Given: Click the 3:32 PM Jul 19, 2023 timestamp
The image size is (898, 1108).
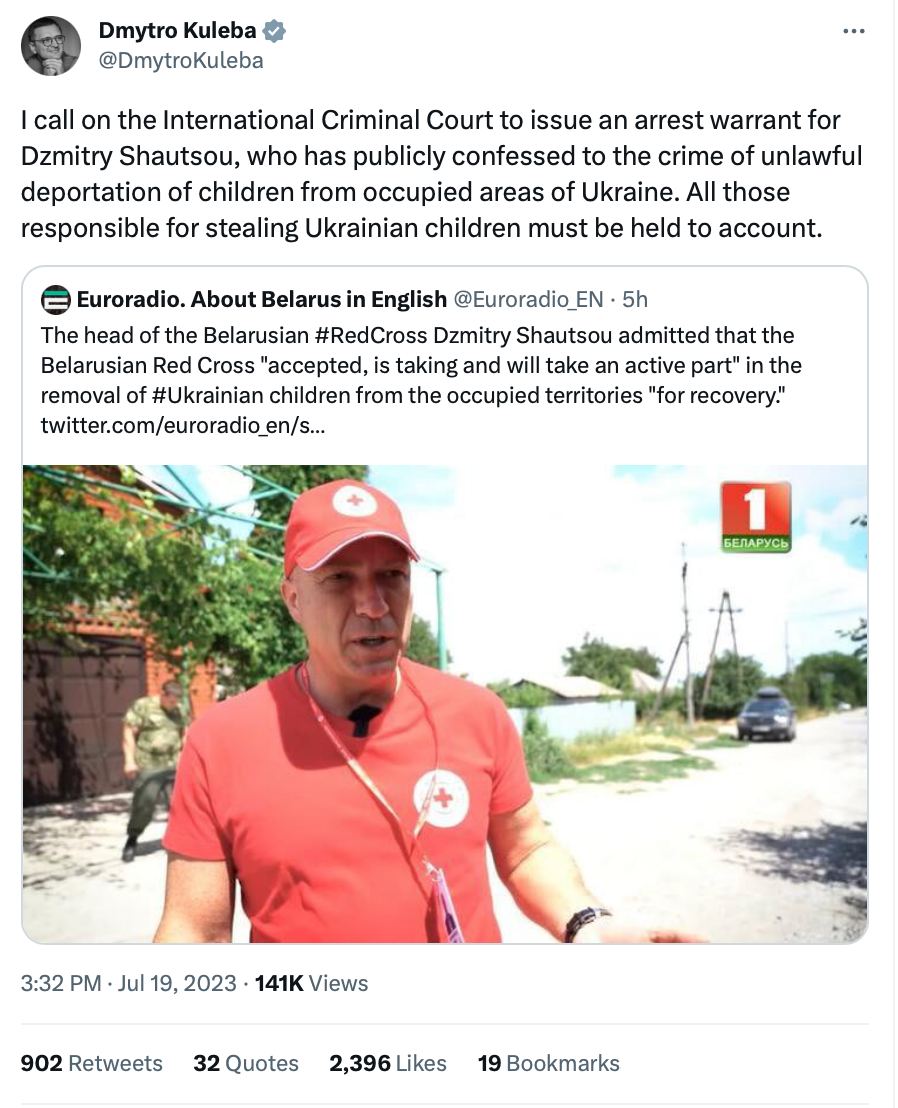Looking at the screenshot, I should point(128,983).
